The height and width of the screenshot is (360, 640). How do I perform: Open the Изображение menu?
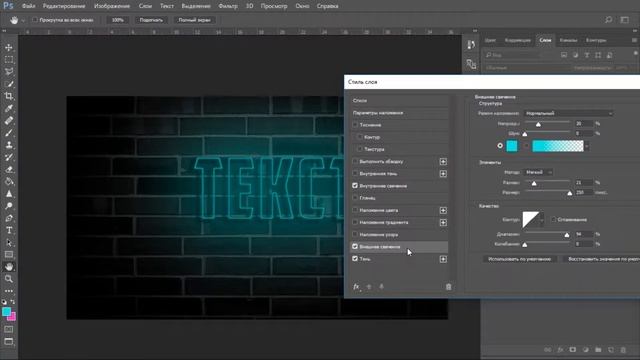(x=112, y=6)
